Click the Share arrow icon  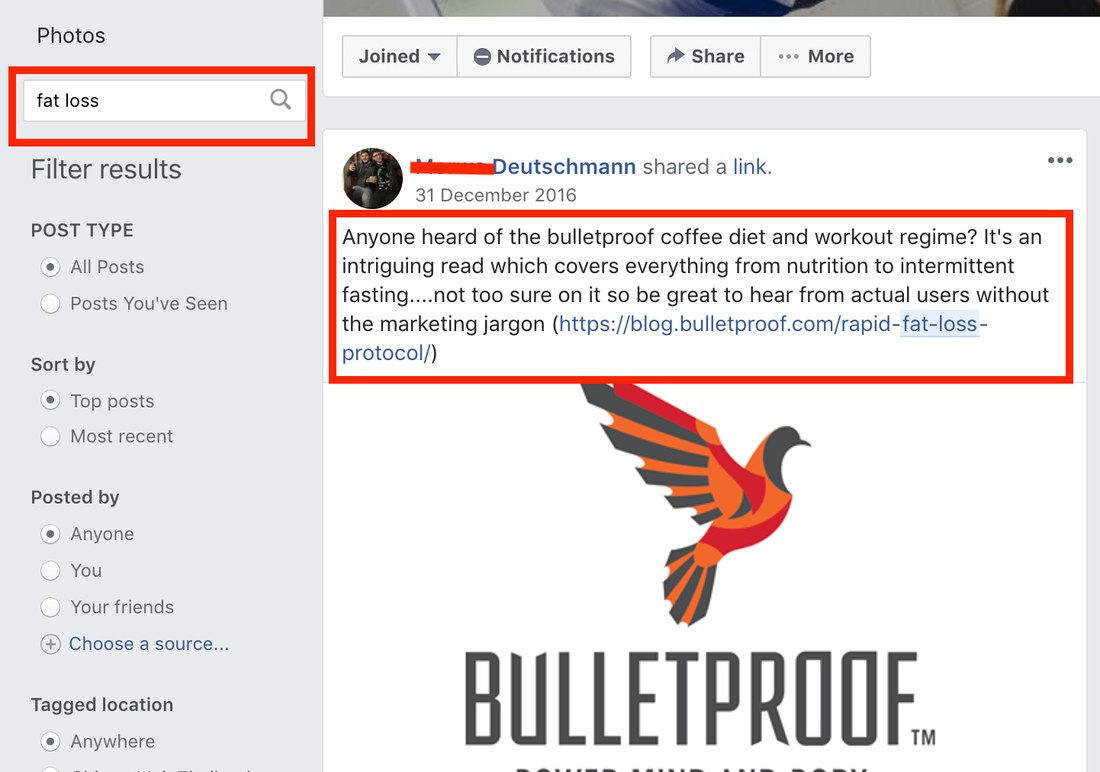click(x=675, y=55)
